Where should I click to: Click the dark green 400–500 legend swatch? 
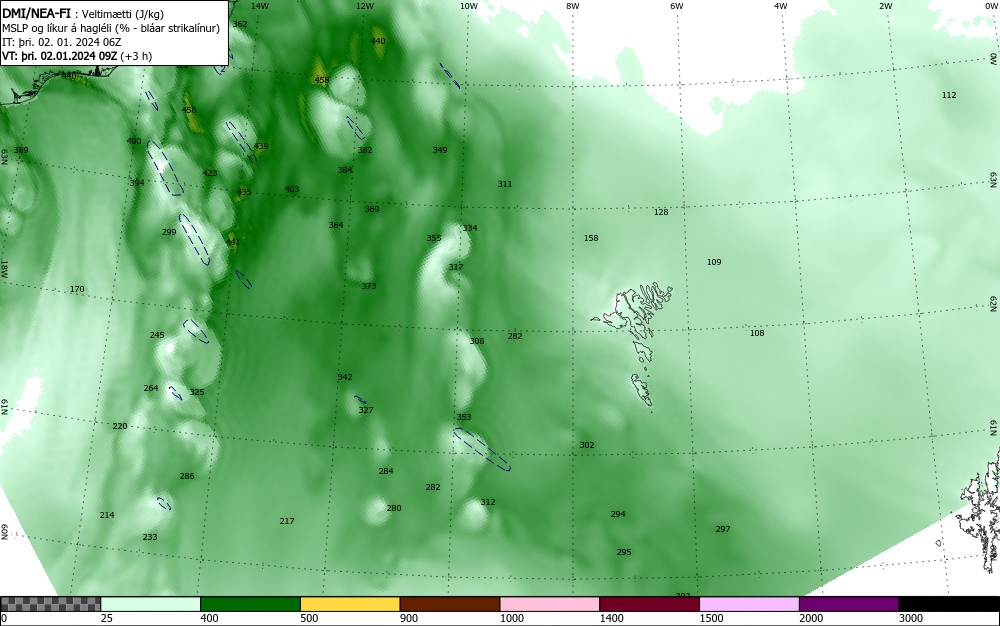(x=250, y=604)
